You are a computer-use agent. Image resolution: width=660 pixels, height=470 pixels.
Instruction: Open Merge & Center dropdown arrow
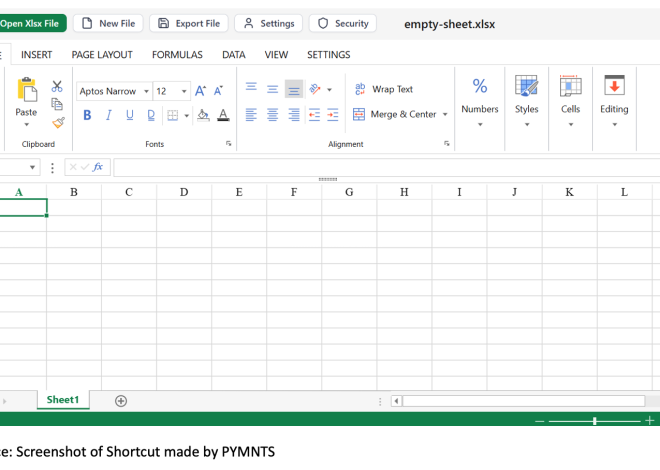coord(445,114)
